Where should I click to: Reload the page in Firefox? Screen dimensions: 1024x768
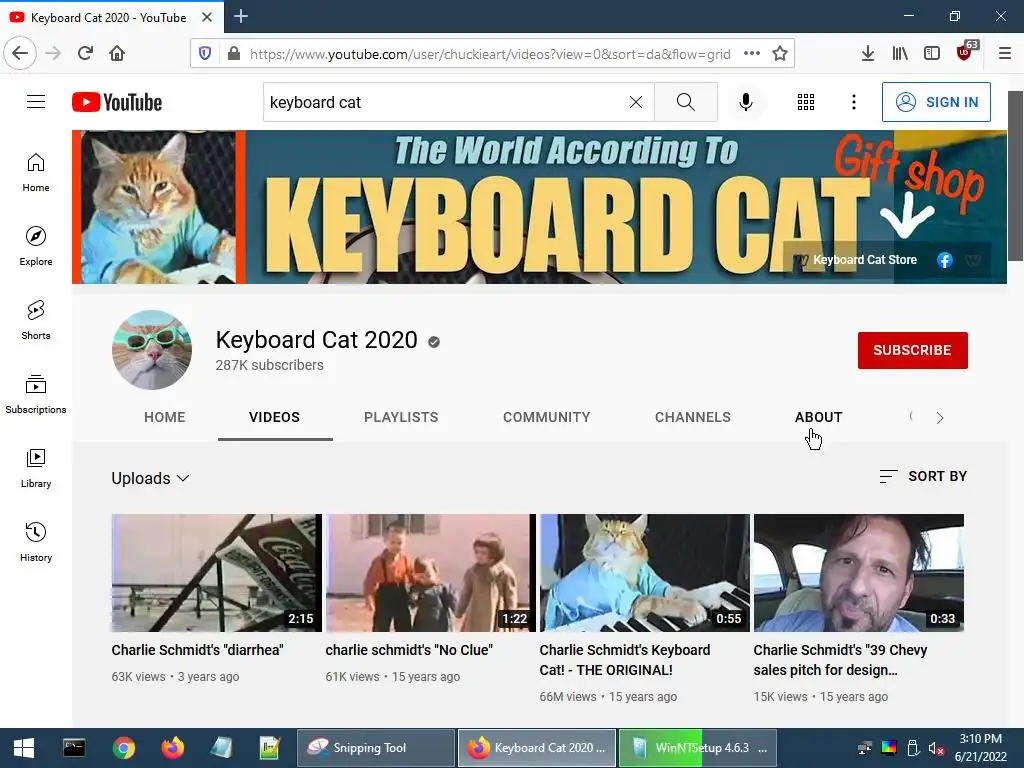pos(85,53)
